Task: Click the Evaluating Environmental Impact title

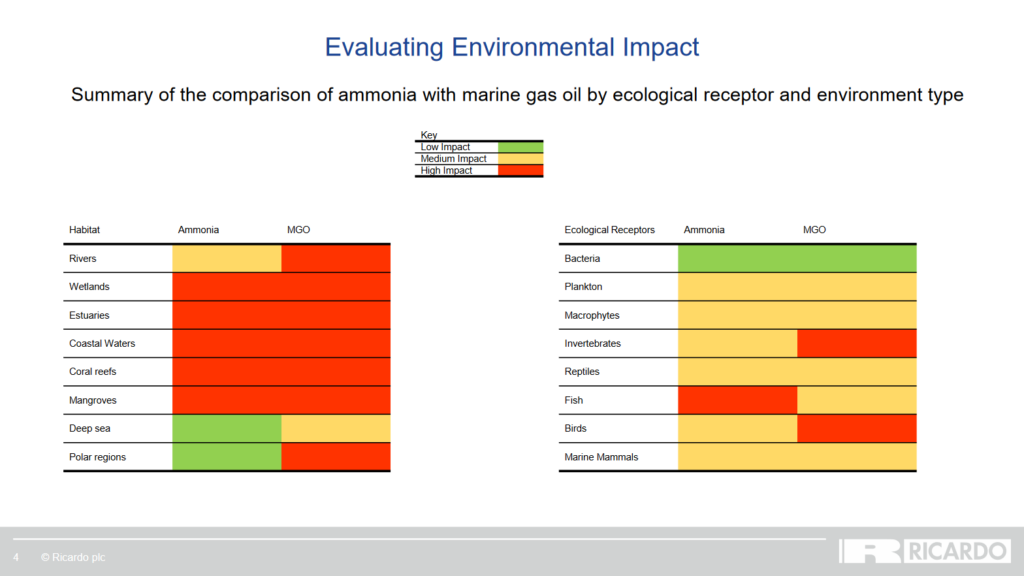Action: pyautogui.click(x=512, y=47)
